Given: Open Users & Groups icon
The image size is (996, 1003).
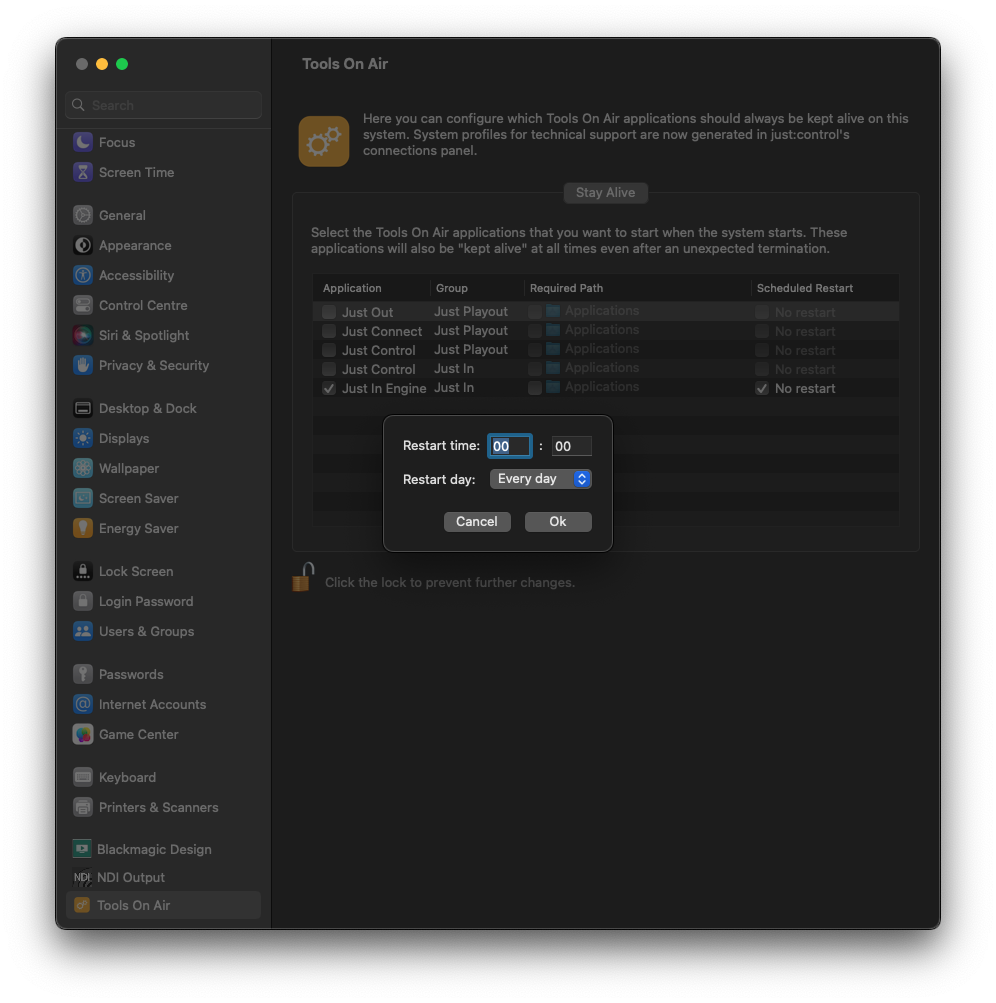Looking at the screenshot, I should tap(83, 631).
